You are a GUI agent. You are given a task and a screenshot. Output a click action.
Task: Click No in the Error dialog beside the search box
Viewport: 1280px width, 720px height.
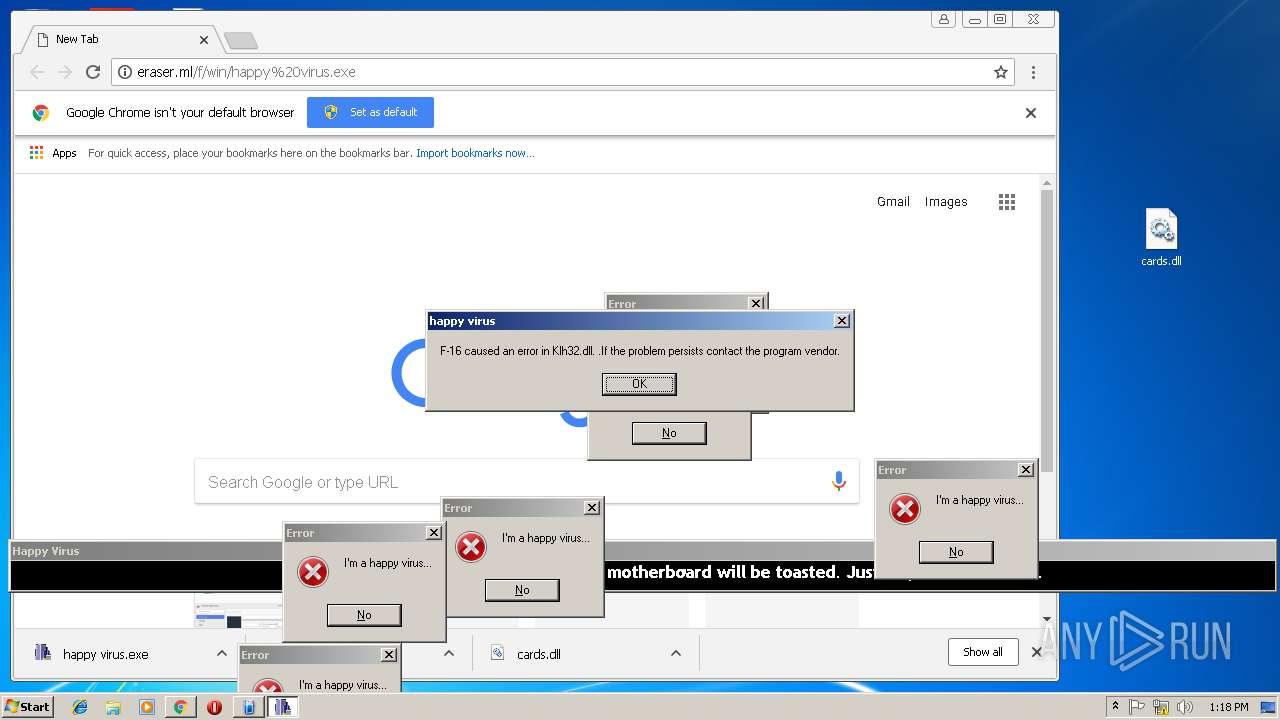pyautogui.click(x=522, y=590)
